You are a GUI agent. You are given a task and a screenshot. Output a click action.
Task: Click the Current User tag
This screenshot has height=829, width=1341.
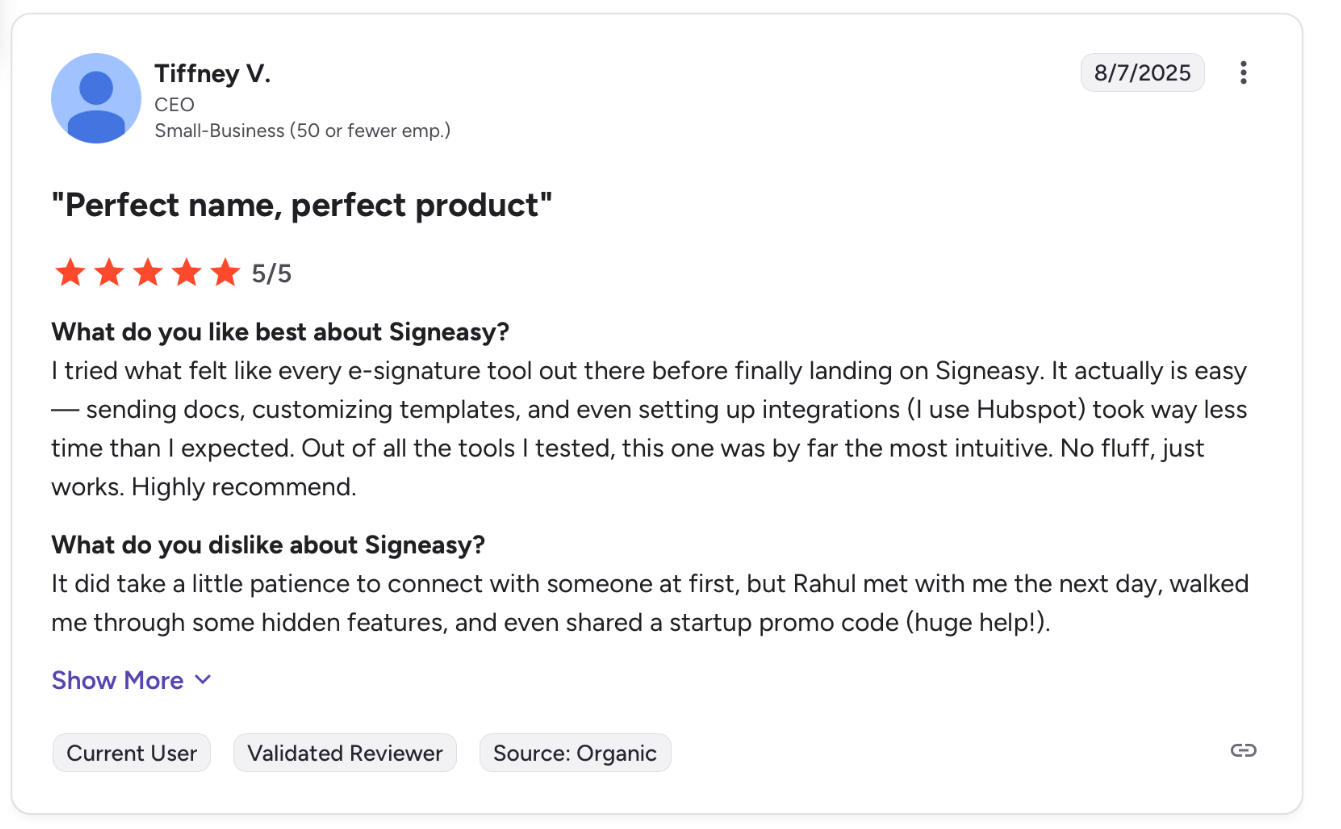132,753
